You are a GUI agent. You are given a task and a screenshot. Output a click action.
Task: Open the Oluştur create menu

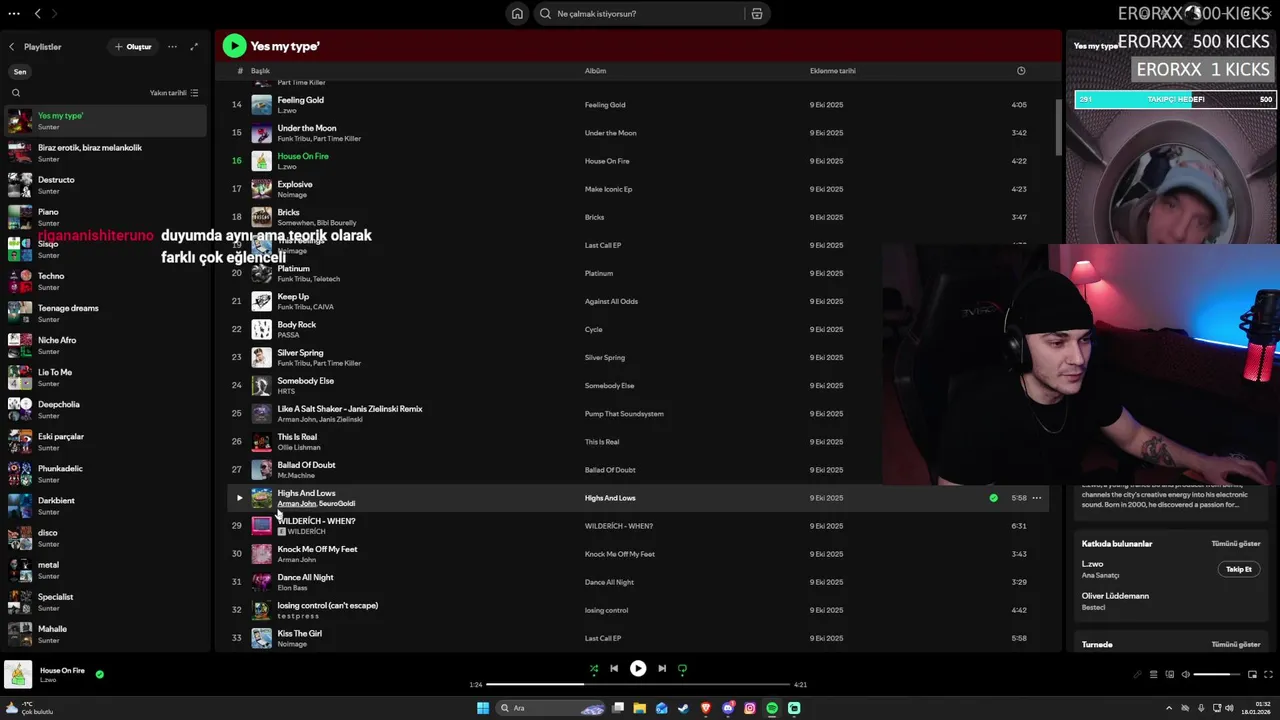133,47
